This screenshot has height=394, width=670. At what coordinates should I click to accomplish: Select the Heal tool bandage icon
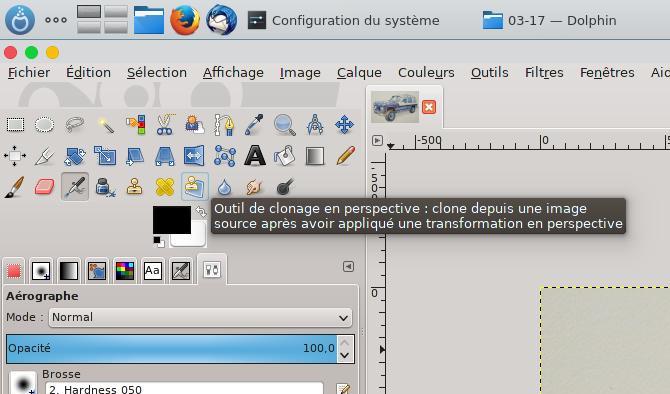165,187
